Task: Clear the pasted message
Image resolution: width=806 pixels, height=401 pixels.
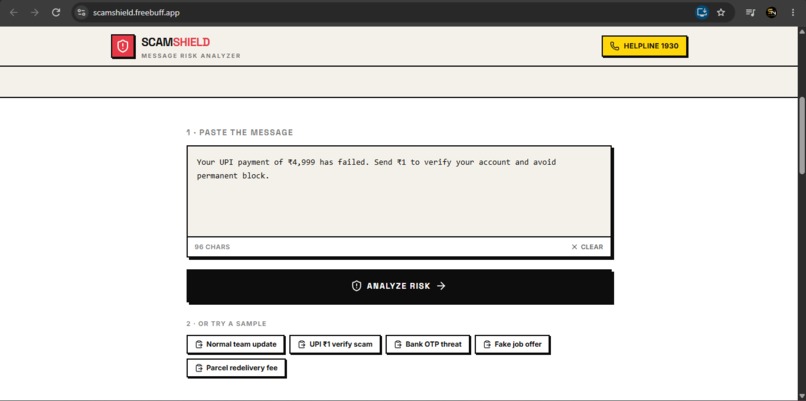Action: click(587, 247)
